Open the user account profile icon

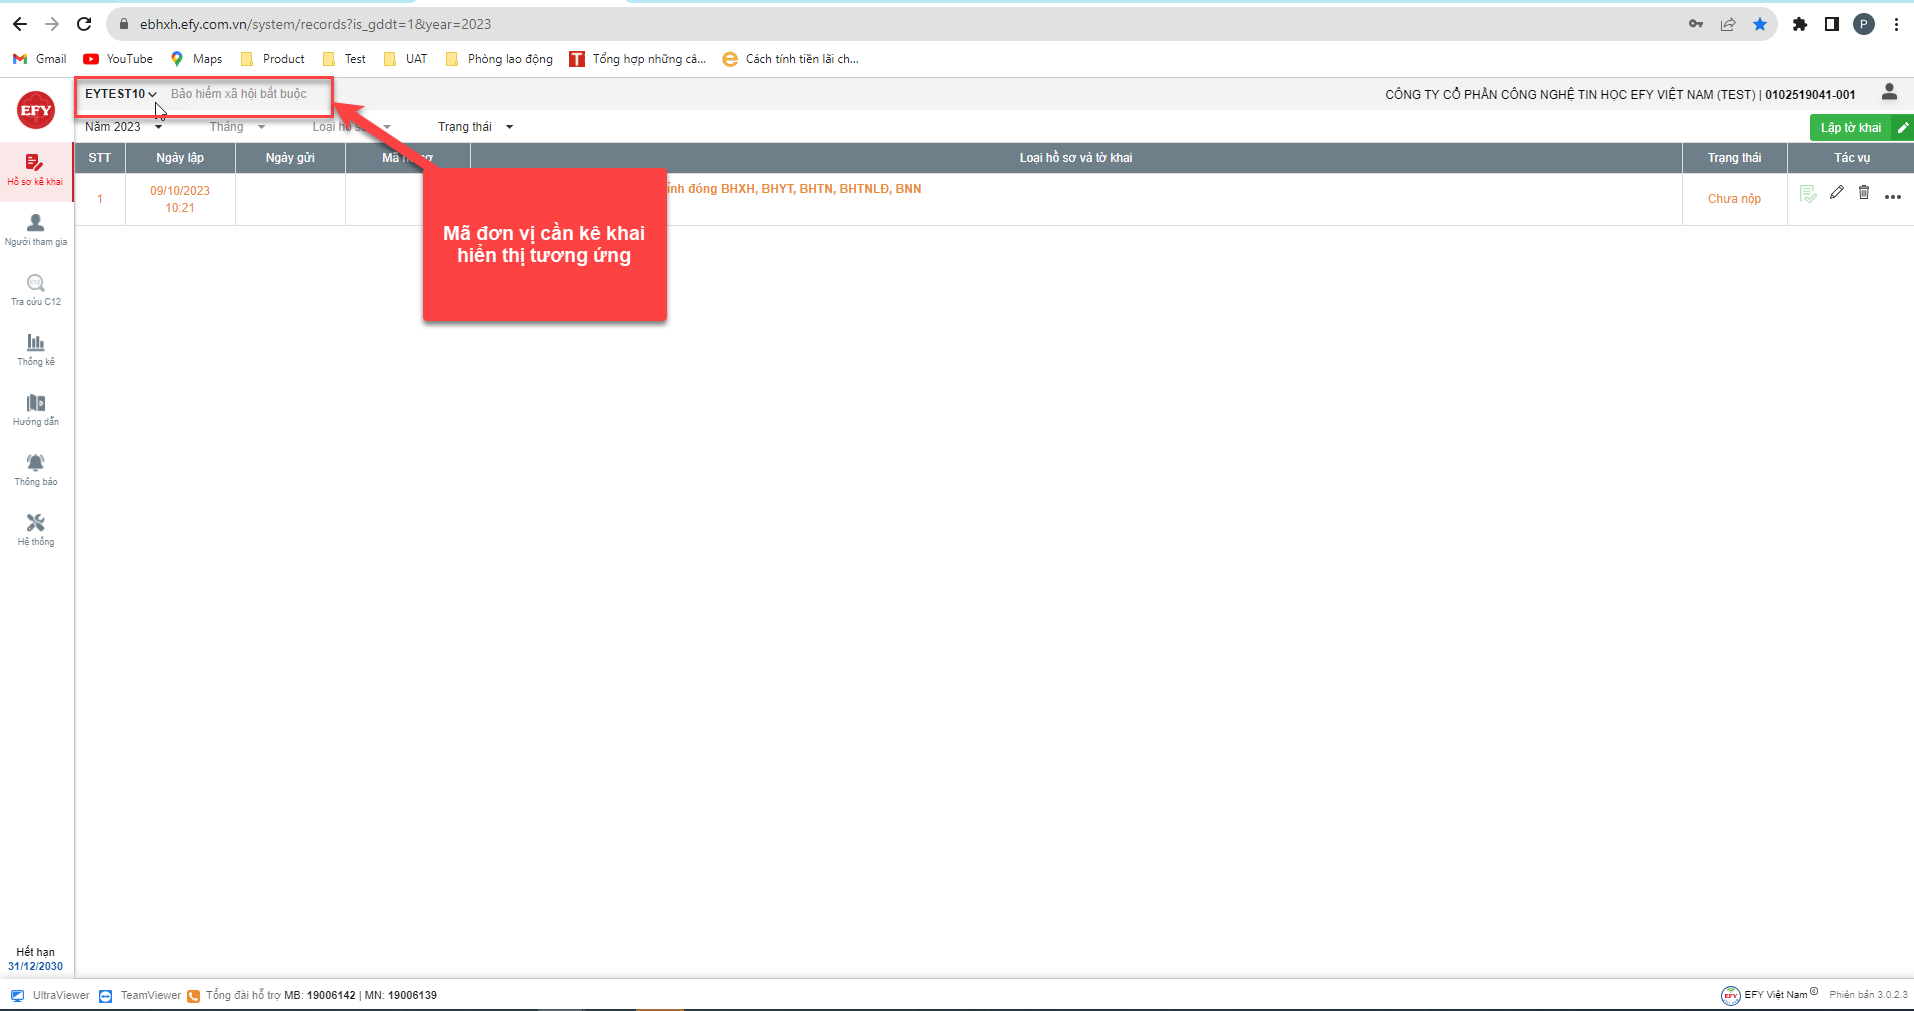[1889, 93]
